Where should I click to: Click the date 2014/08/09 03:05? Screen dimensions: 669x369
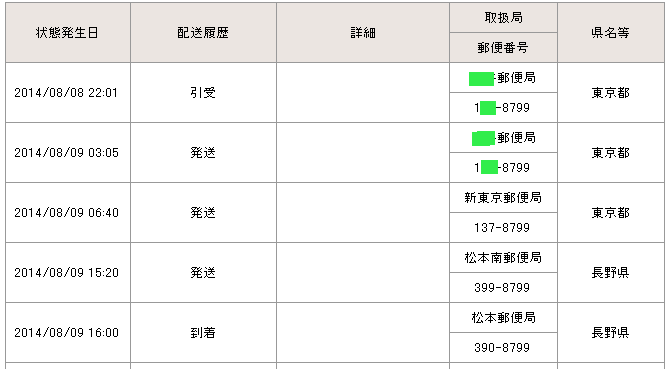click(66, 153)
